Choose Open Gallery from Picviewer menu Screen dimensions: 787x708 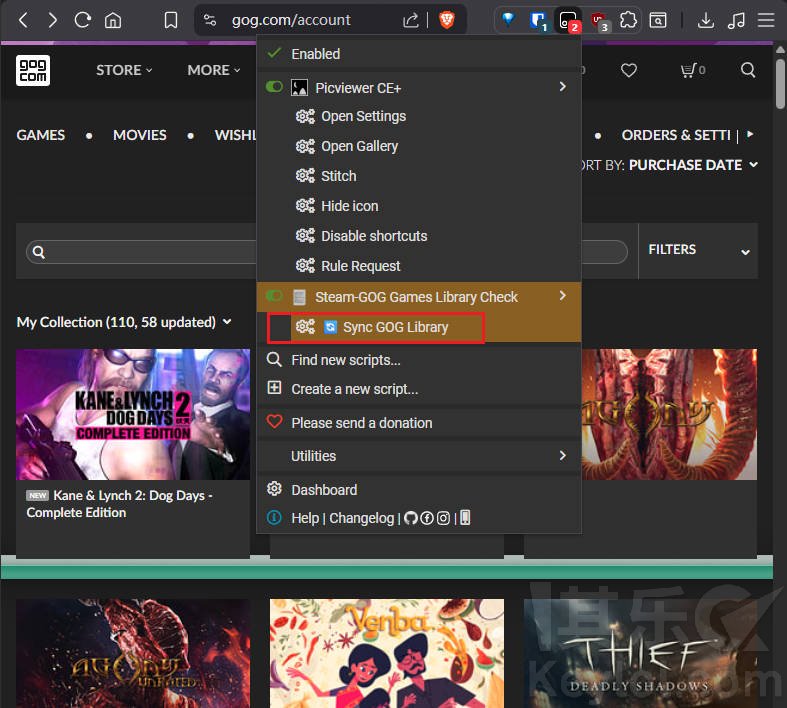click(359, 146)
